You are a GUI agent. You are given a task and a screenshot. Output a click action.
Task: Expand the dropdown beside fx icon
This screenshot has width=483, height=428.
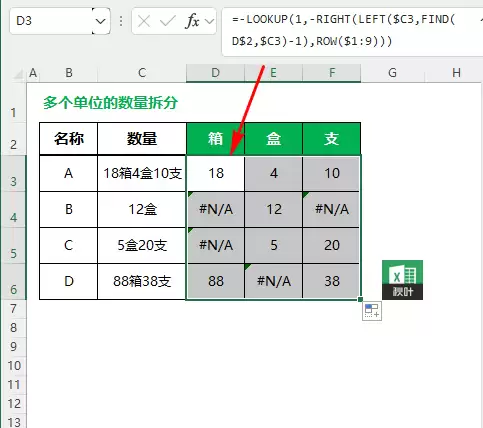click(210, 22)
